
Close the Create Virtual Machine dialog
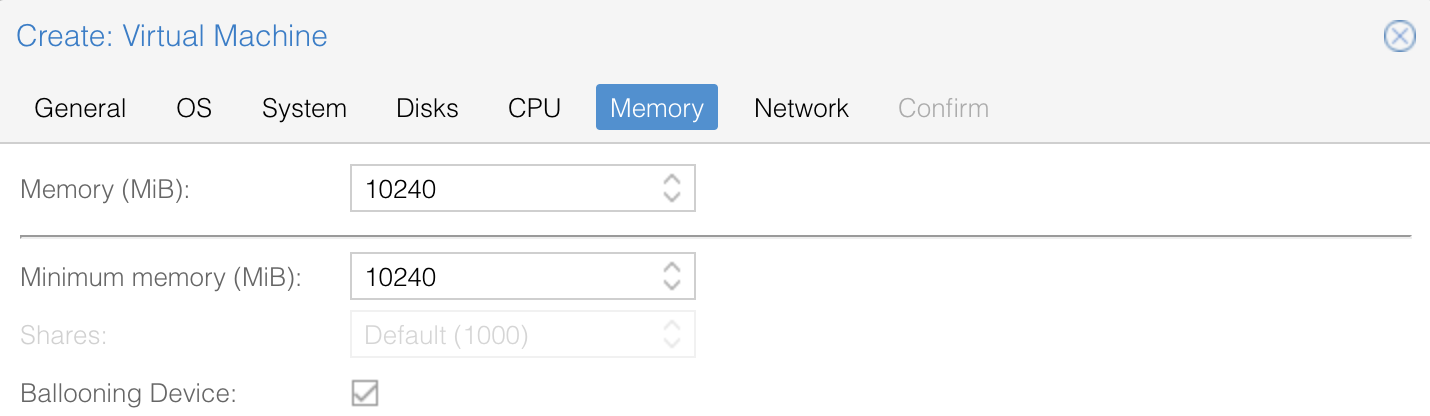point(1398,37)
